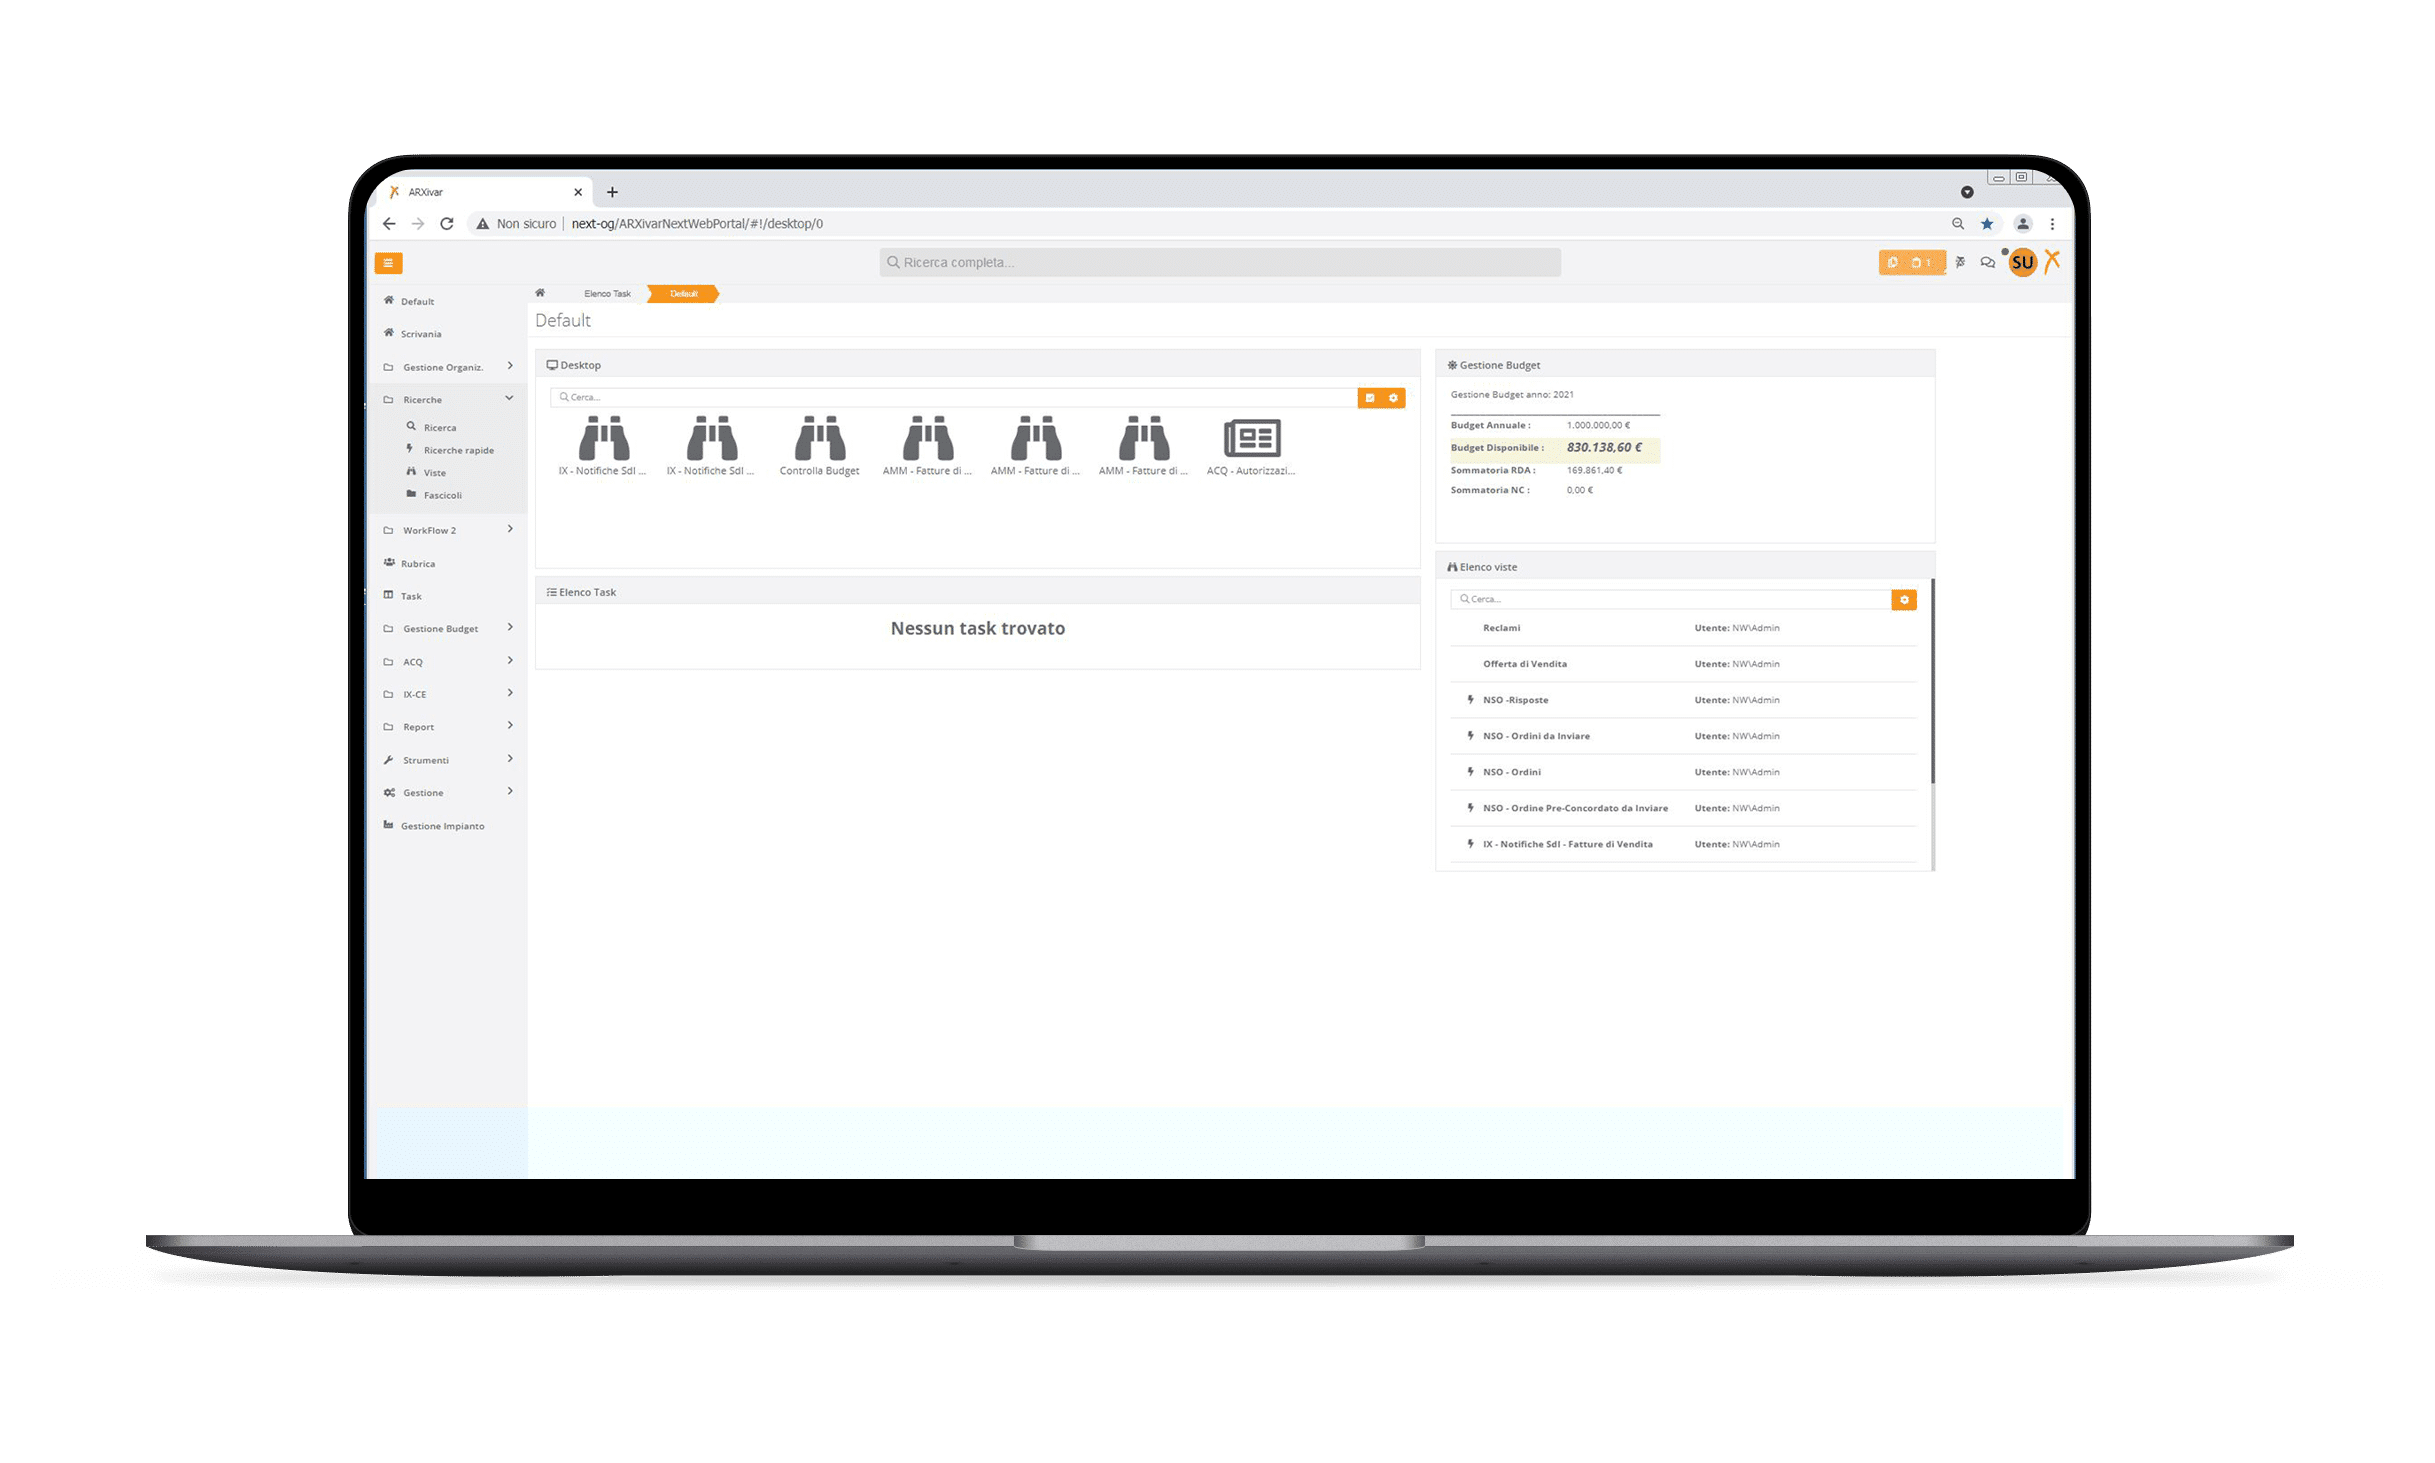Click the Ricerca completa search field
The width and height of the screenshot is (2435, 1463).
point(1220,262)
